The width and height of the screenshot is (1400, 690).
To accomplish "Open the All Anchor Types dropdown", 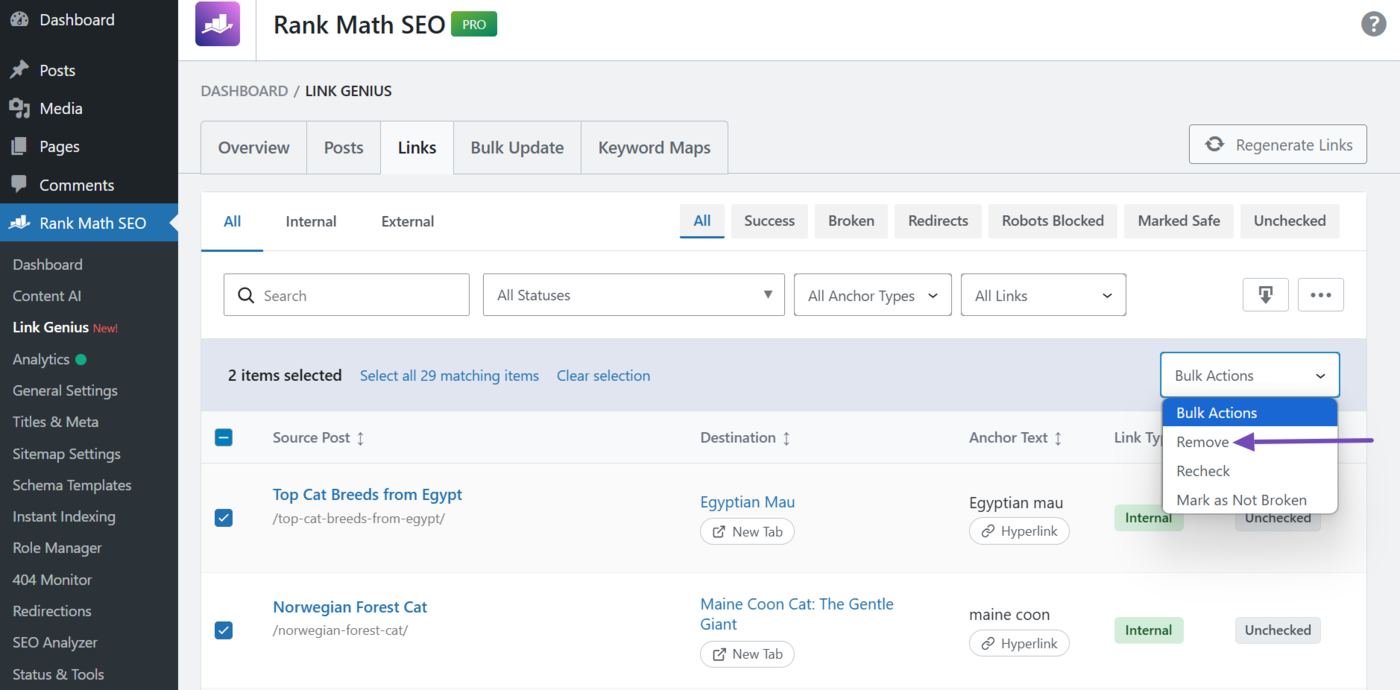I will click(872, 294).
